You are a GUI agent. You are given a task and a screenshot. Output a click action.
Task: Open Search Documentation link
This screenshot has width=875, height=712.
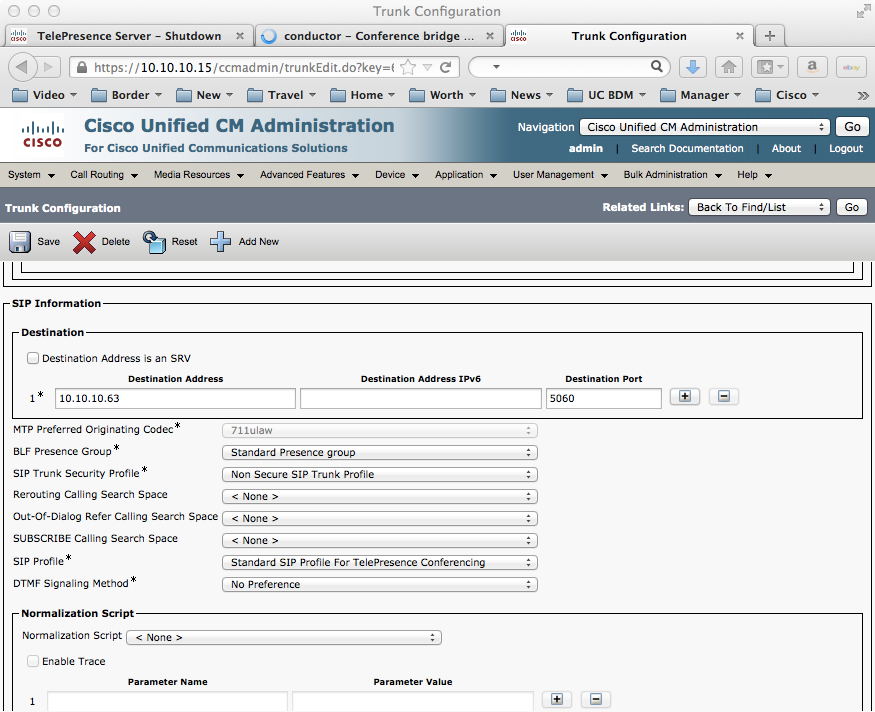(687, 148)
